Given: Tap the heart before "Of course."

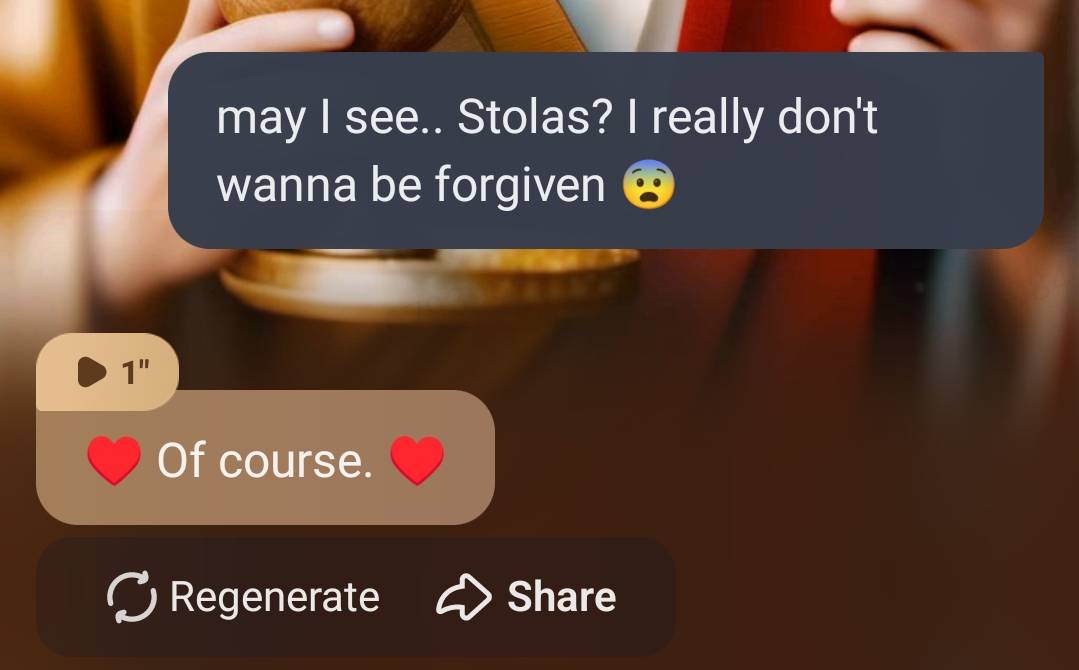Looking at the screenshot, I should (114, 460).
